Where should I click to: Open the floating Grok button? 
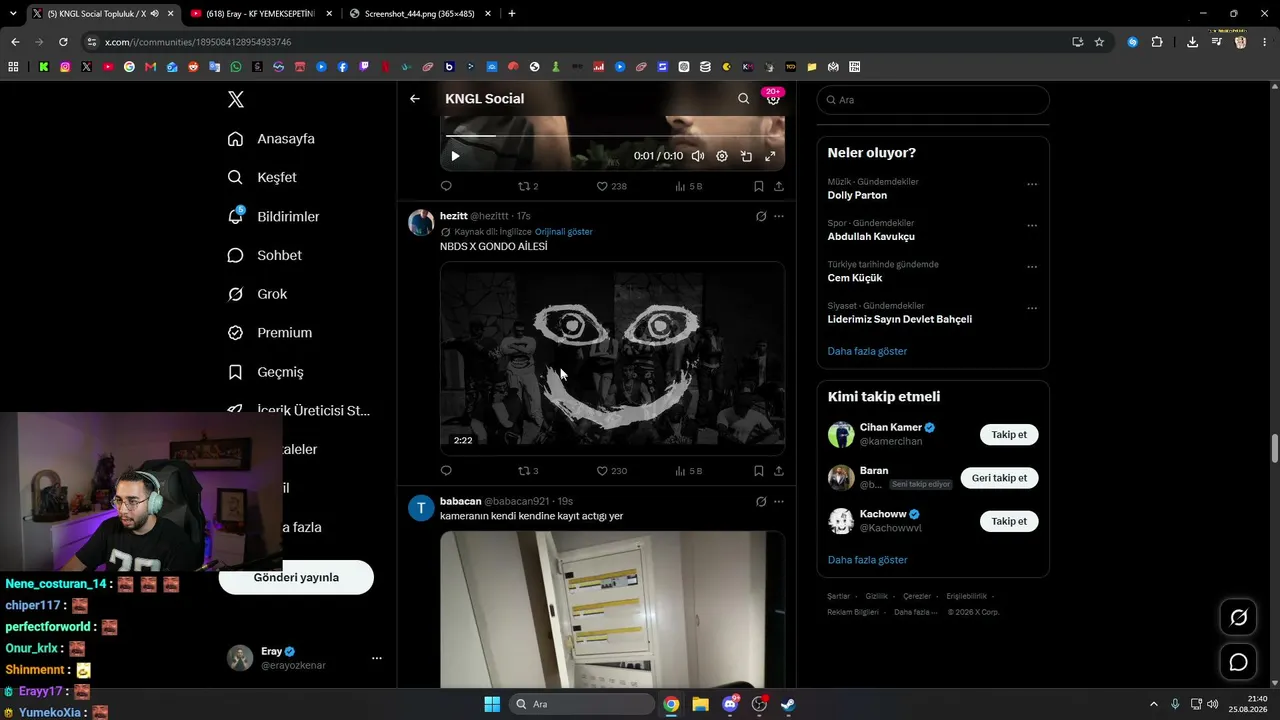pos(1238,618)
